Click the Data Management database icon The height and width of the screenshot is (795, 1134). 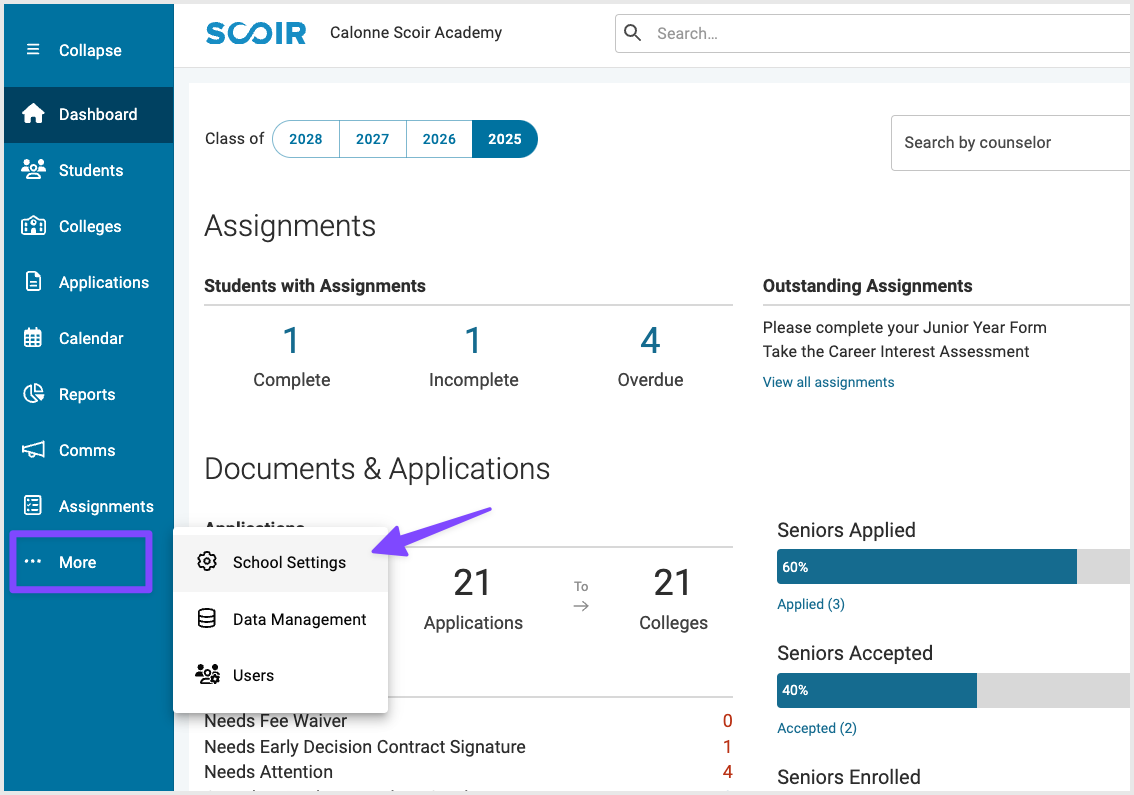click(207, 618)
